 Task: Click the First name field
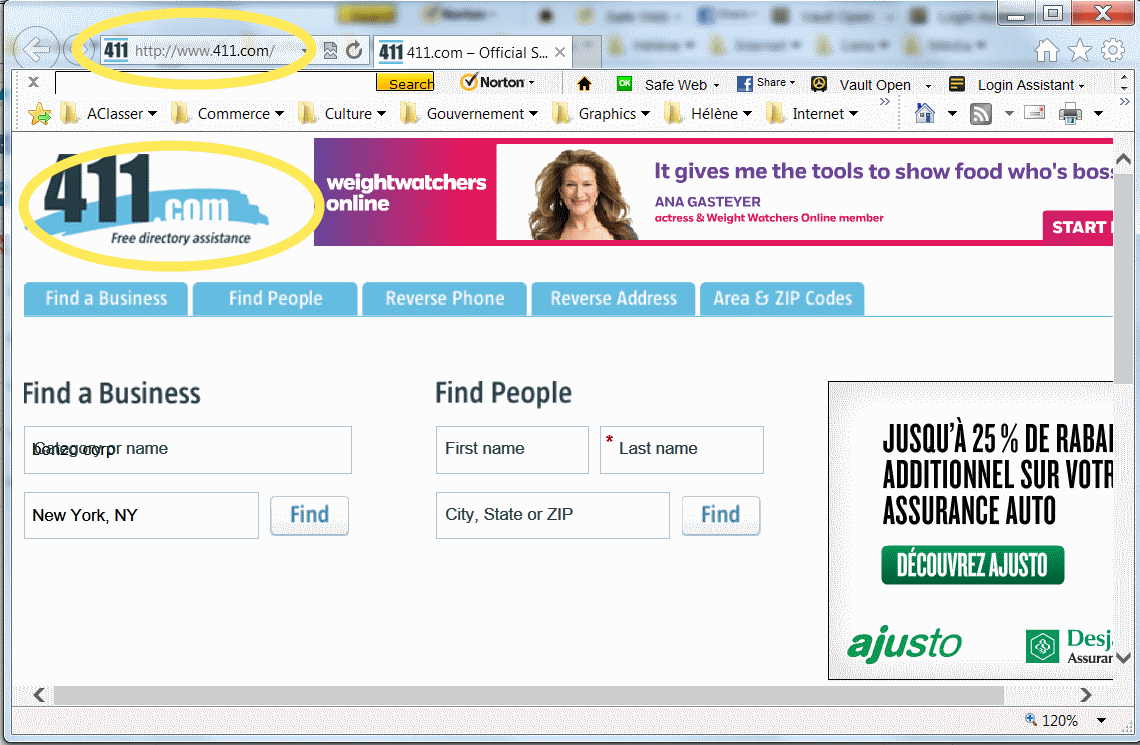click(x=512, y=450)
